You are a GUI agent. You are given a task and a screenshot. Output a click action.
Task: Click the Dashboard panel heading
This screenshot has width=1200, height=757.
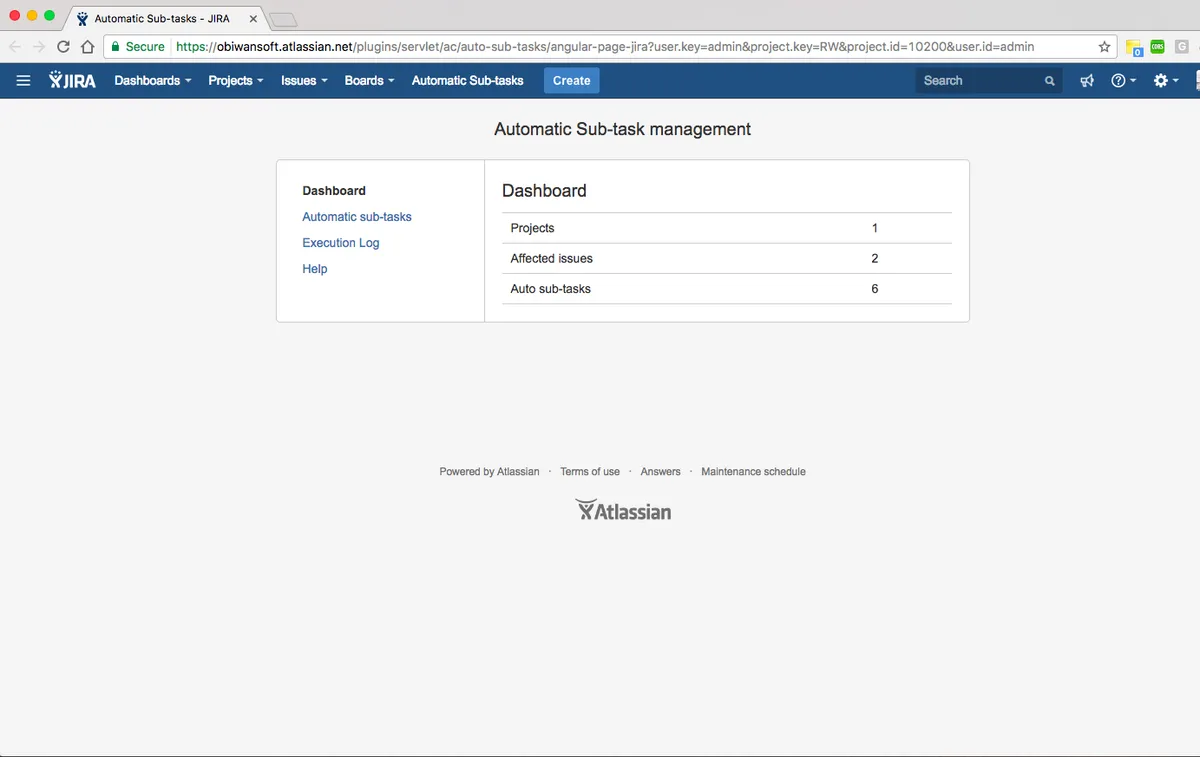coord(544,190)
